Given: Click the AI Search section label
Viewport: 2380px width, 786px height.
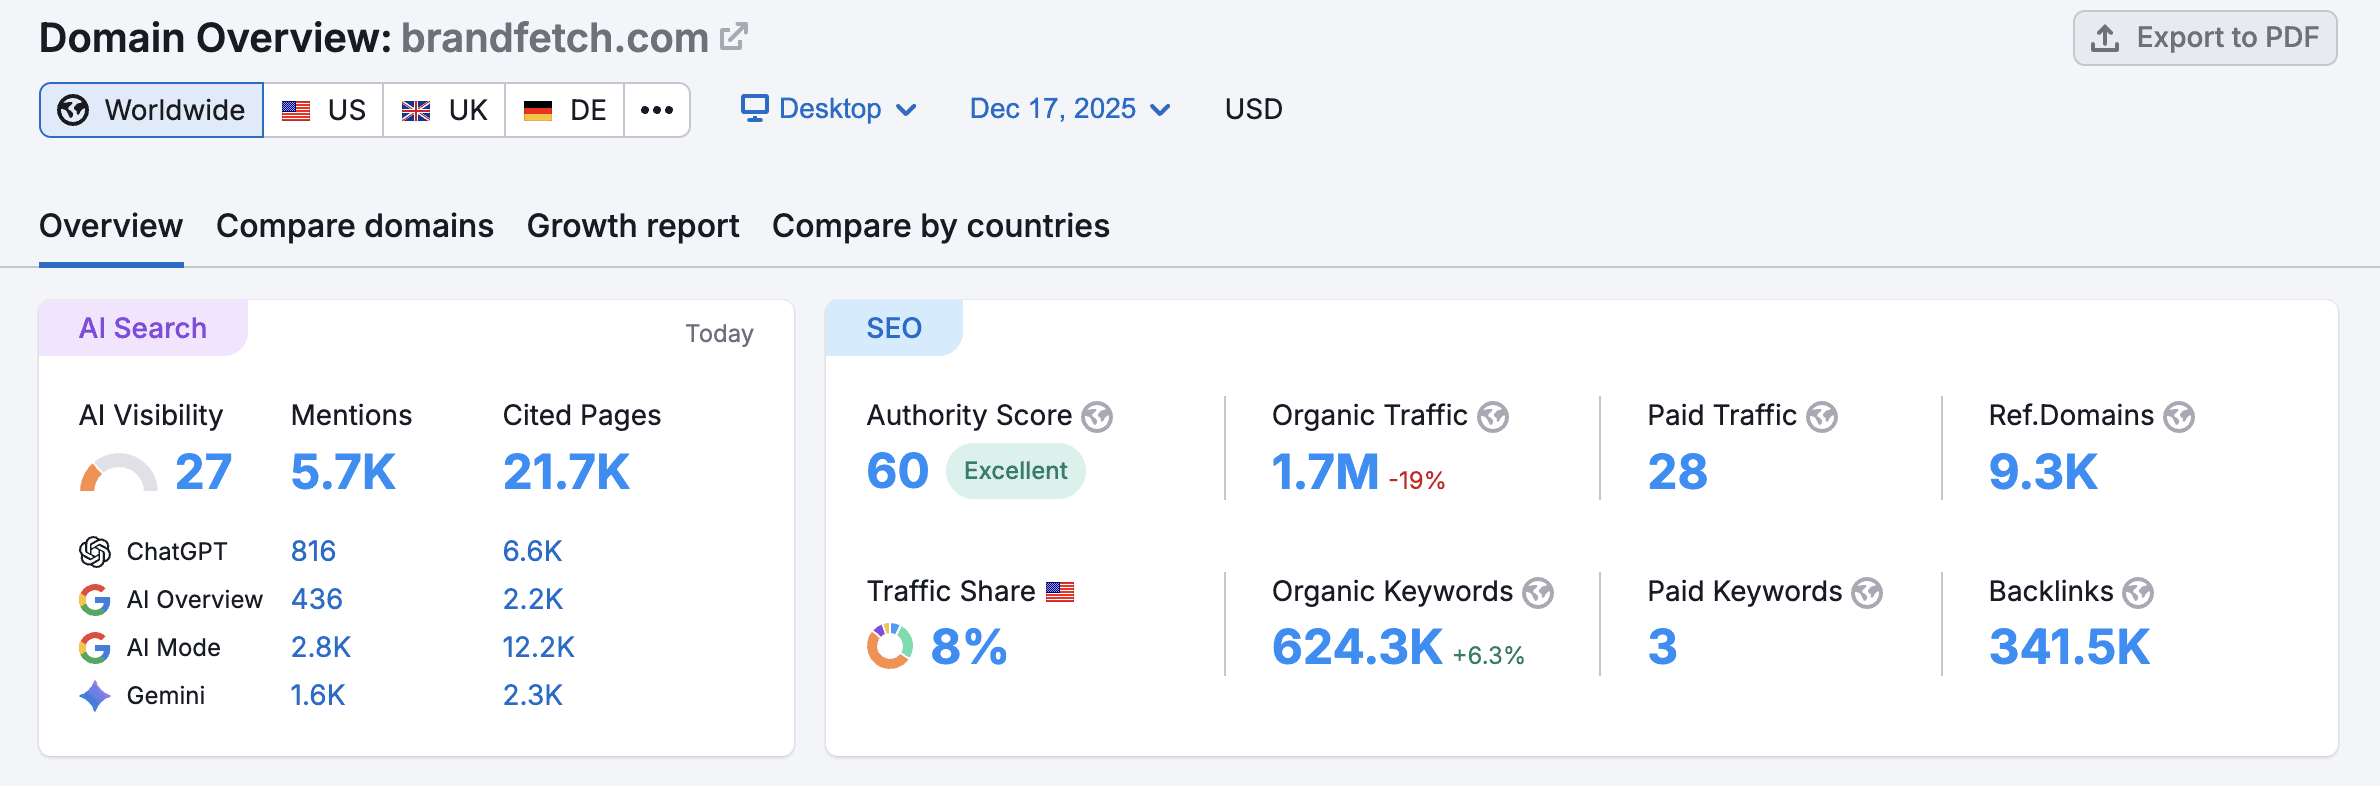Looking at the screenshot, I should click(143, 328).
